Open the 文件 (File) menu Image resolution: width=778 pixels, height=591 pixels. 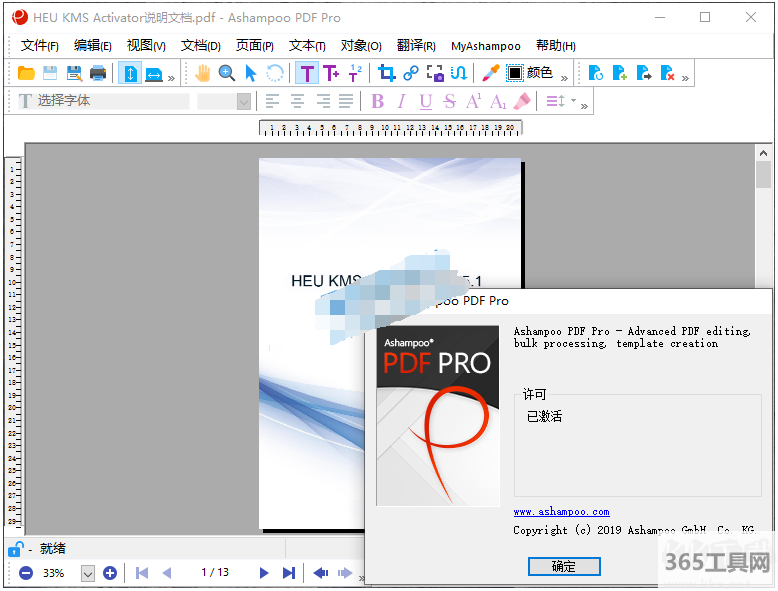pos(40,46)
